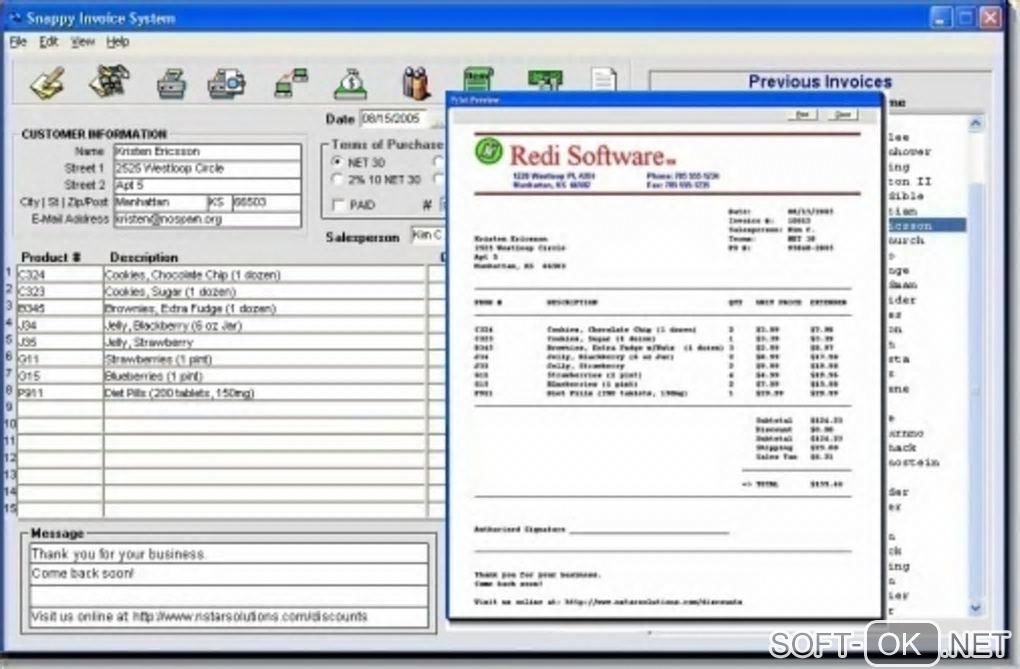Click the Blueberries (1 pint) description cell
The image size is (1020, 669).
click(264, 376)
